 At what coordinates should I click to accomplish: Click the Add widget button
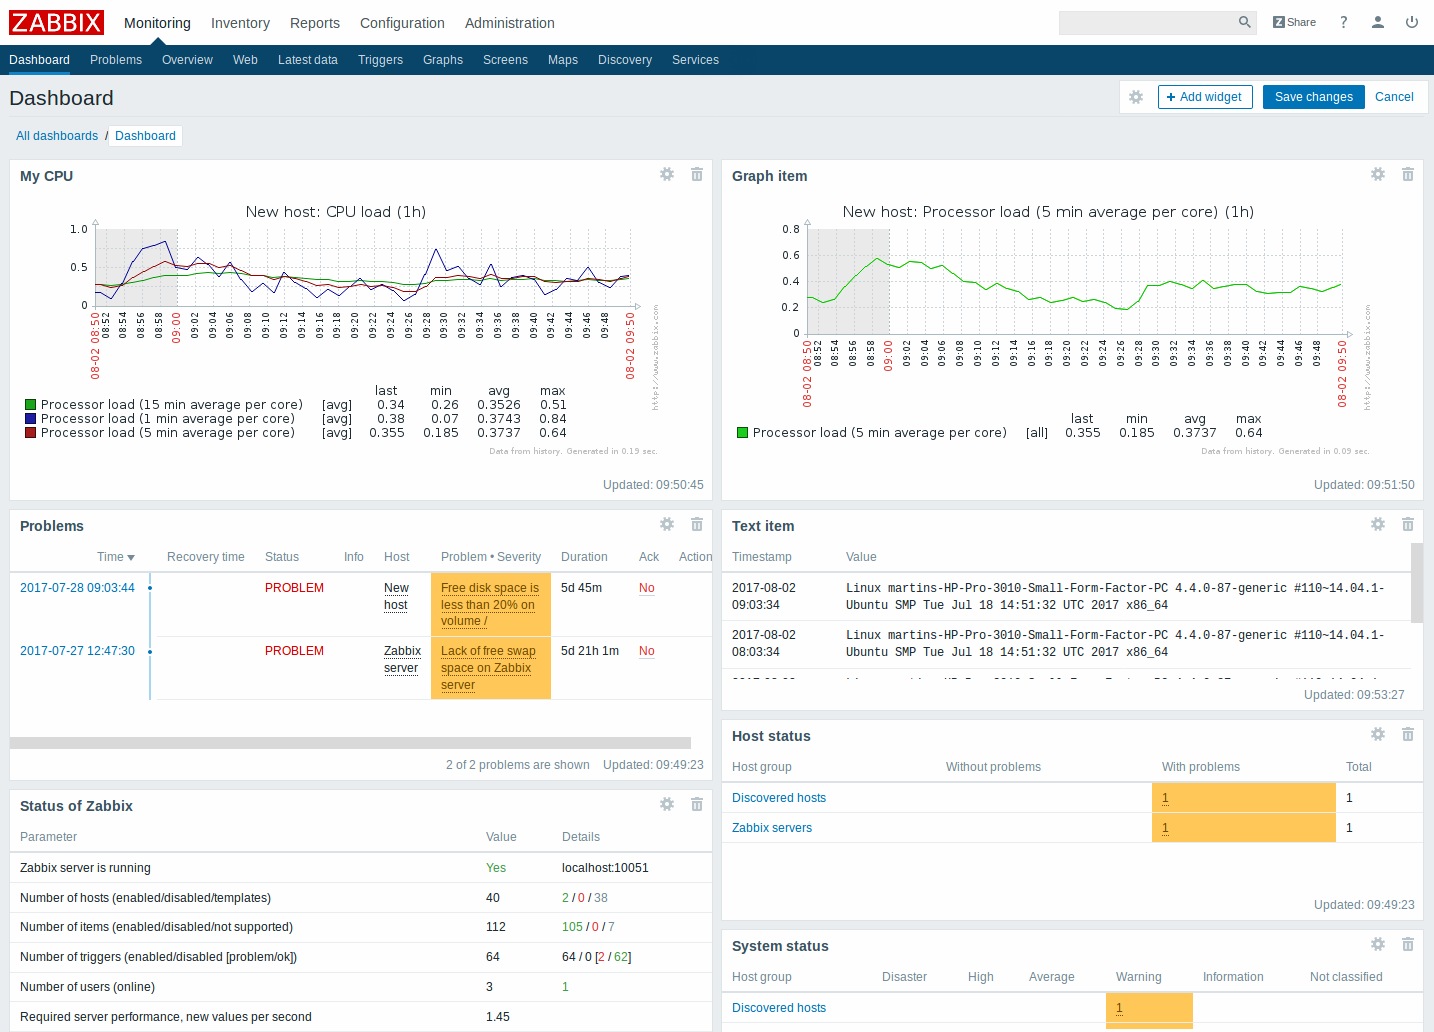pyautogui.click(x=1205, y=97)
